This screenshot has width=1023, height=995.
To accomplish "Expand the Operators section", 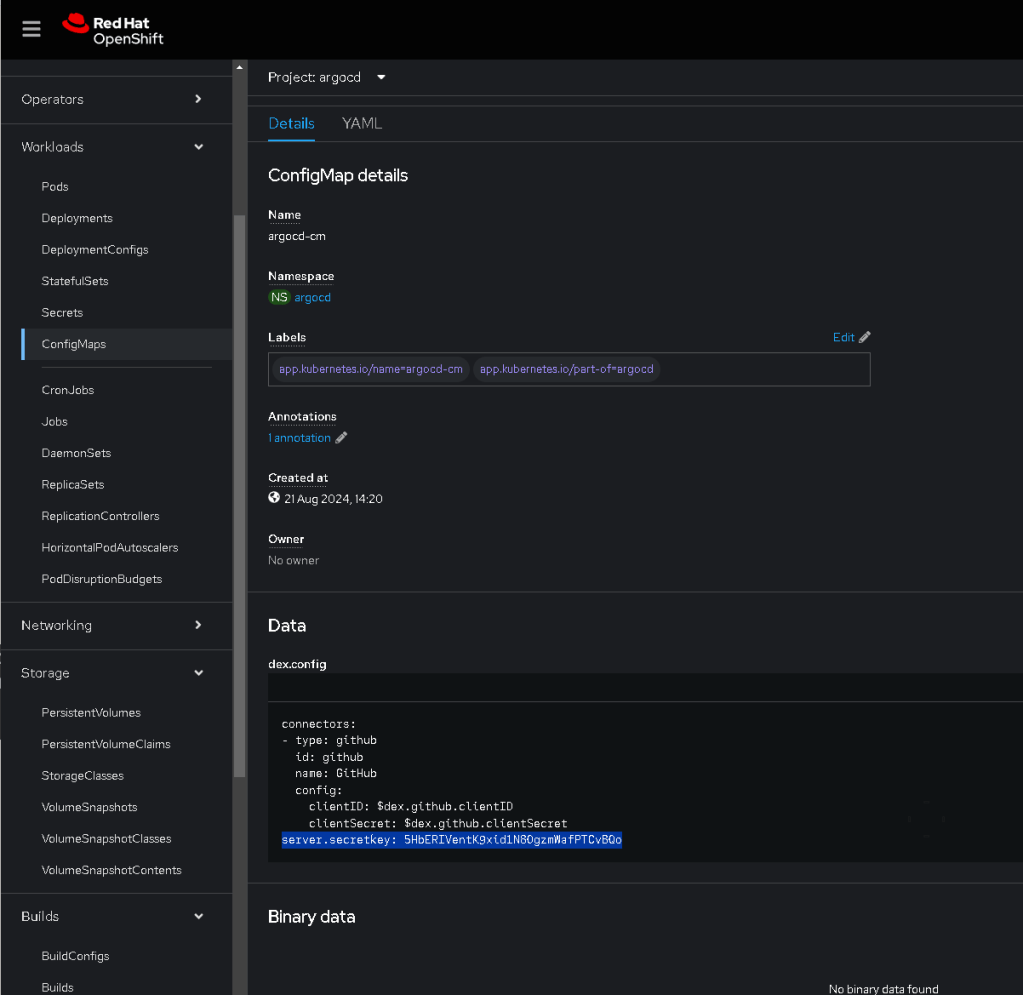I will tap(116, 99).
